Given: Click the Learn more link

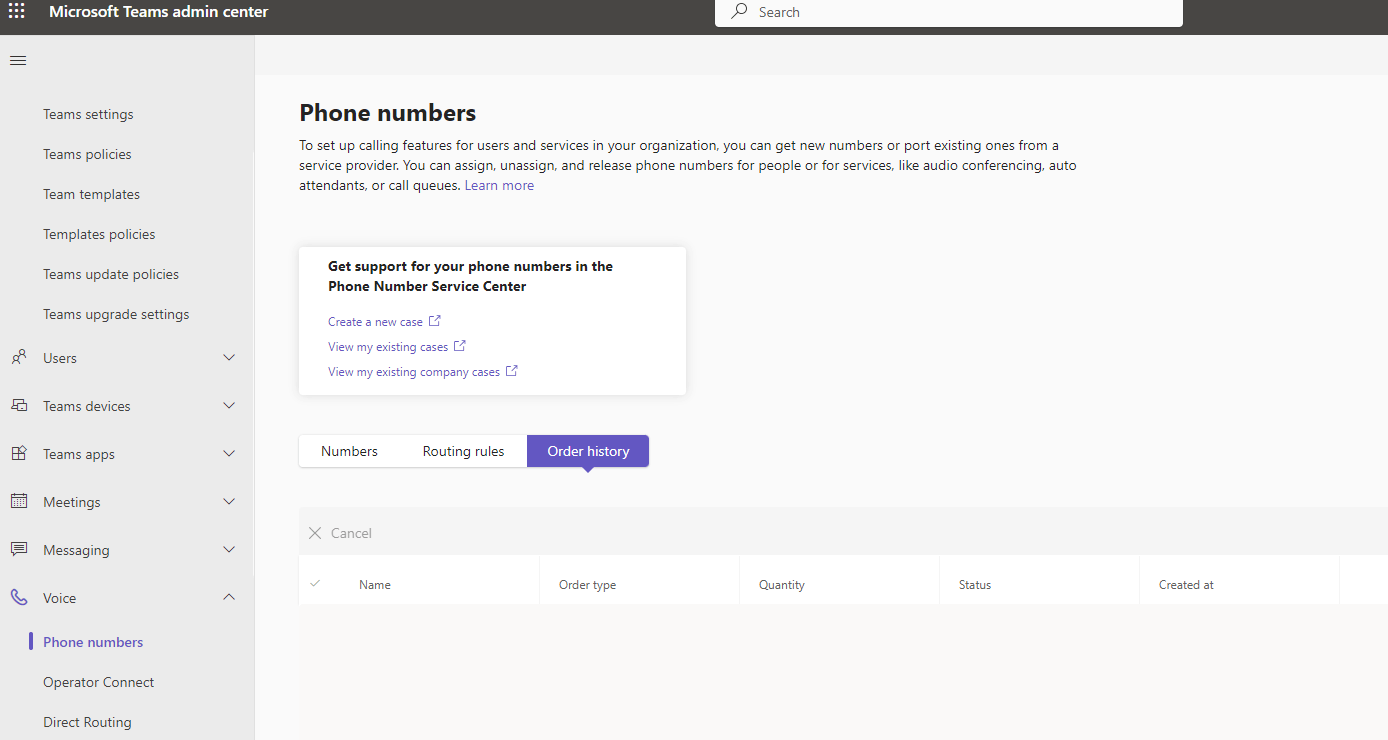Looking at the screenshot, I should tap(498, 185).
